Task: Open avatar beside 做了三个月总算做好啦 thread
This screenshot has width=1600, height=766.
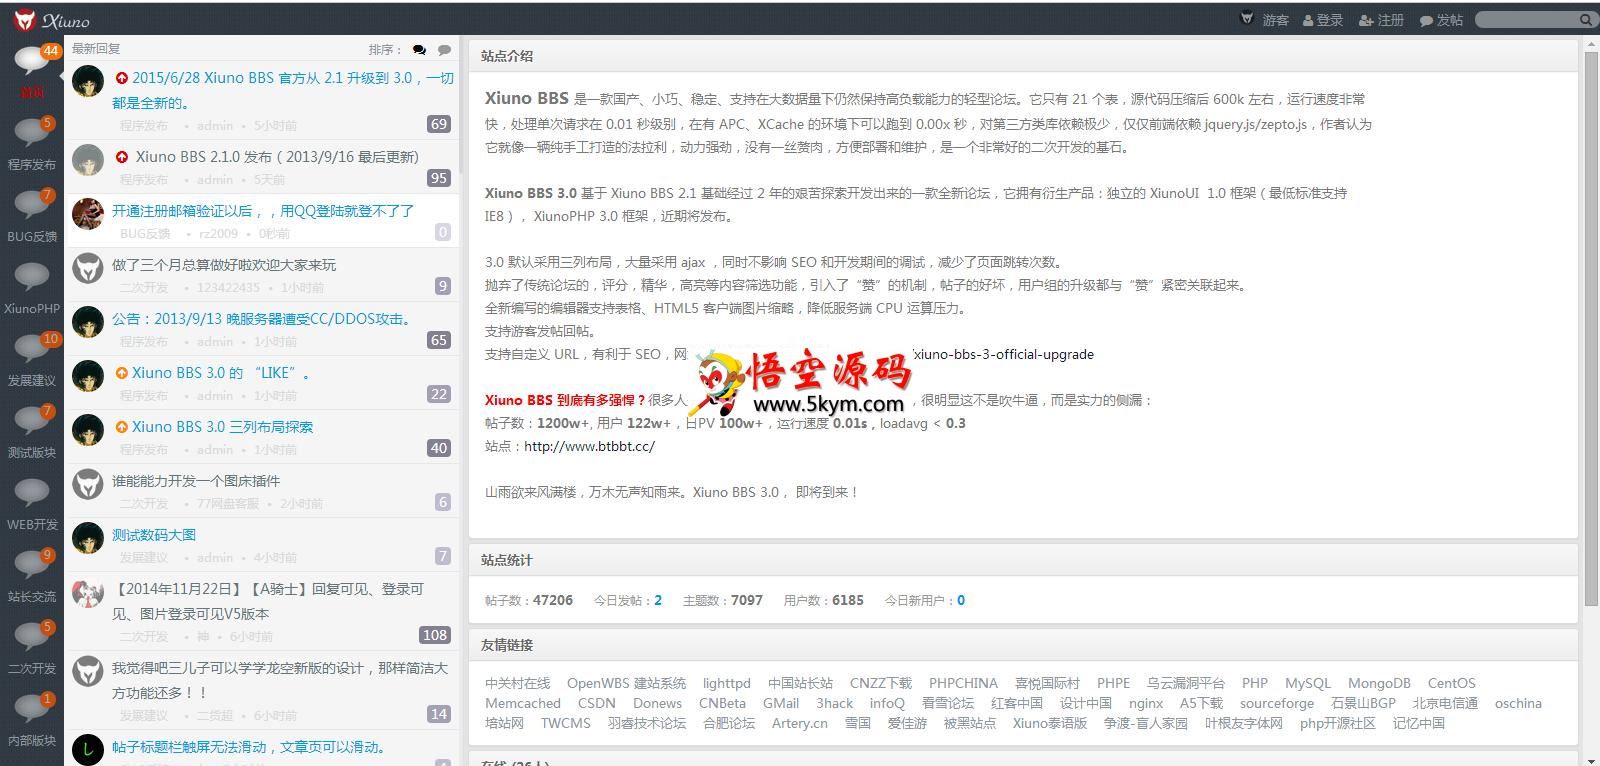Action: 88,268
